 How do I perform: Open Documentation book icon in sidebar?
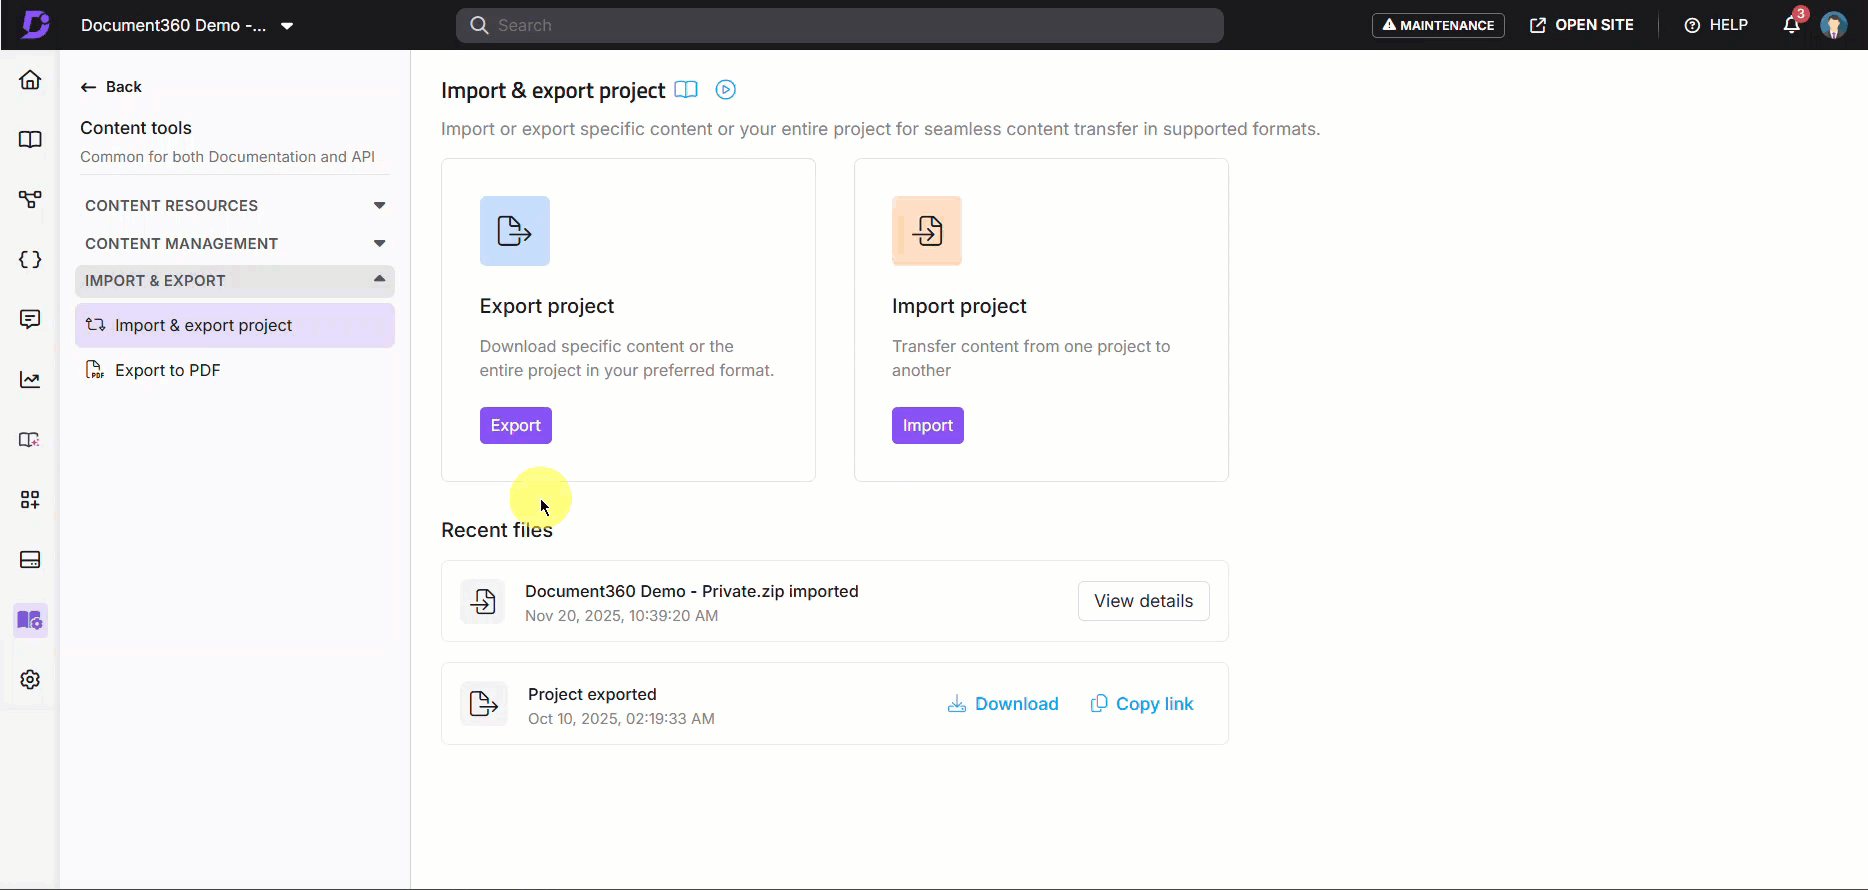click(30, 140)
